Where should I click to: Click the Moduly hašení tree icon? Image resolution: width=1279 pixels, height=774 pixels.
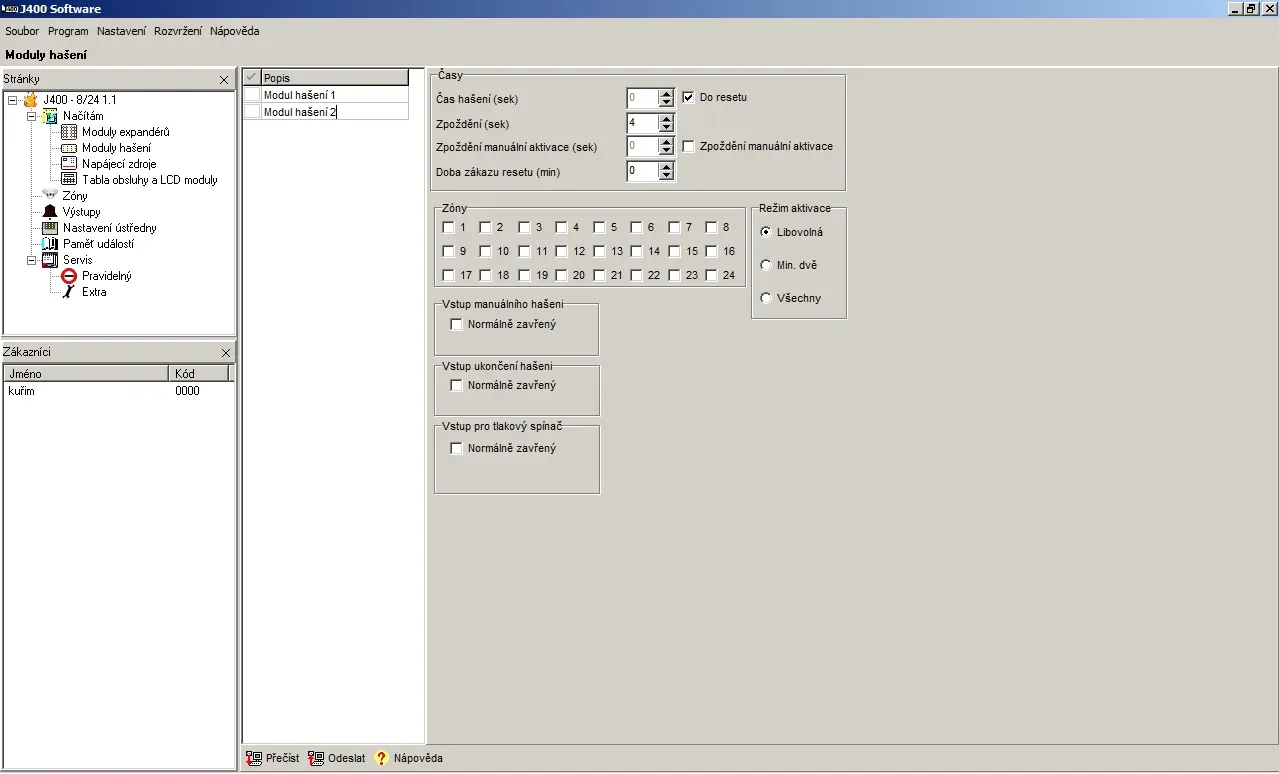(69, 148)
